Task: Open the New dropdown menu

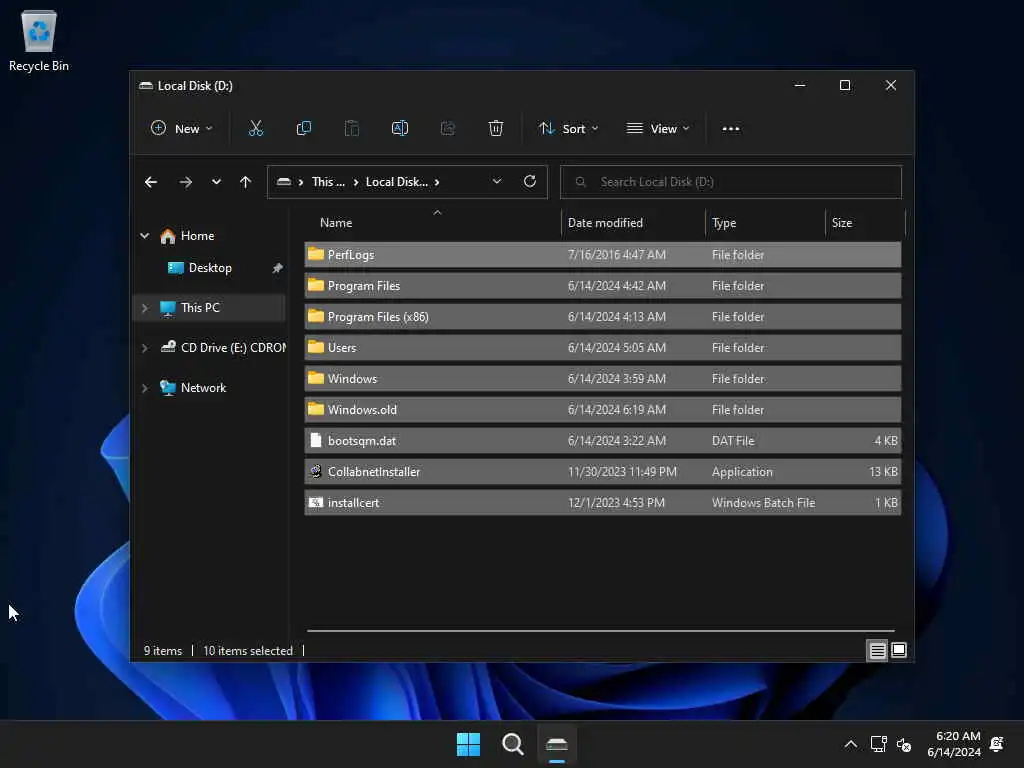Action: [182, 129]
